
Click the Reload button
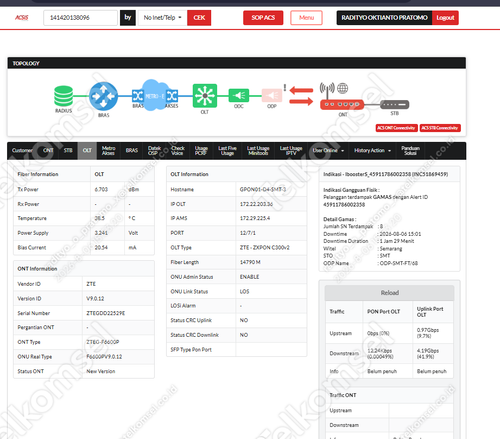[x=389, y=293]
